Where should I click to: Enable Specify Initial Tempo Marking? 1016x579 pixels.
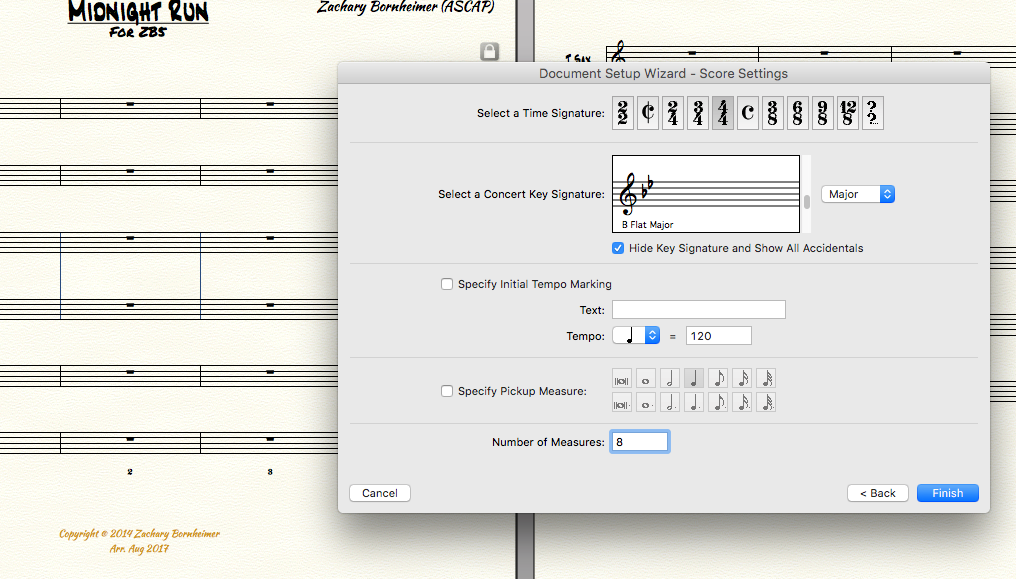(447, 284)
